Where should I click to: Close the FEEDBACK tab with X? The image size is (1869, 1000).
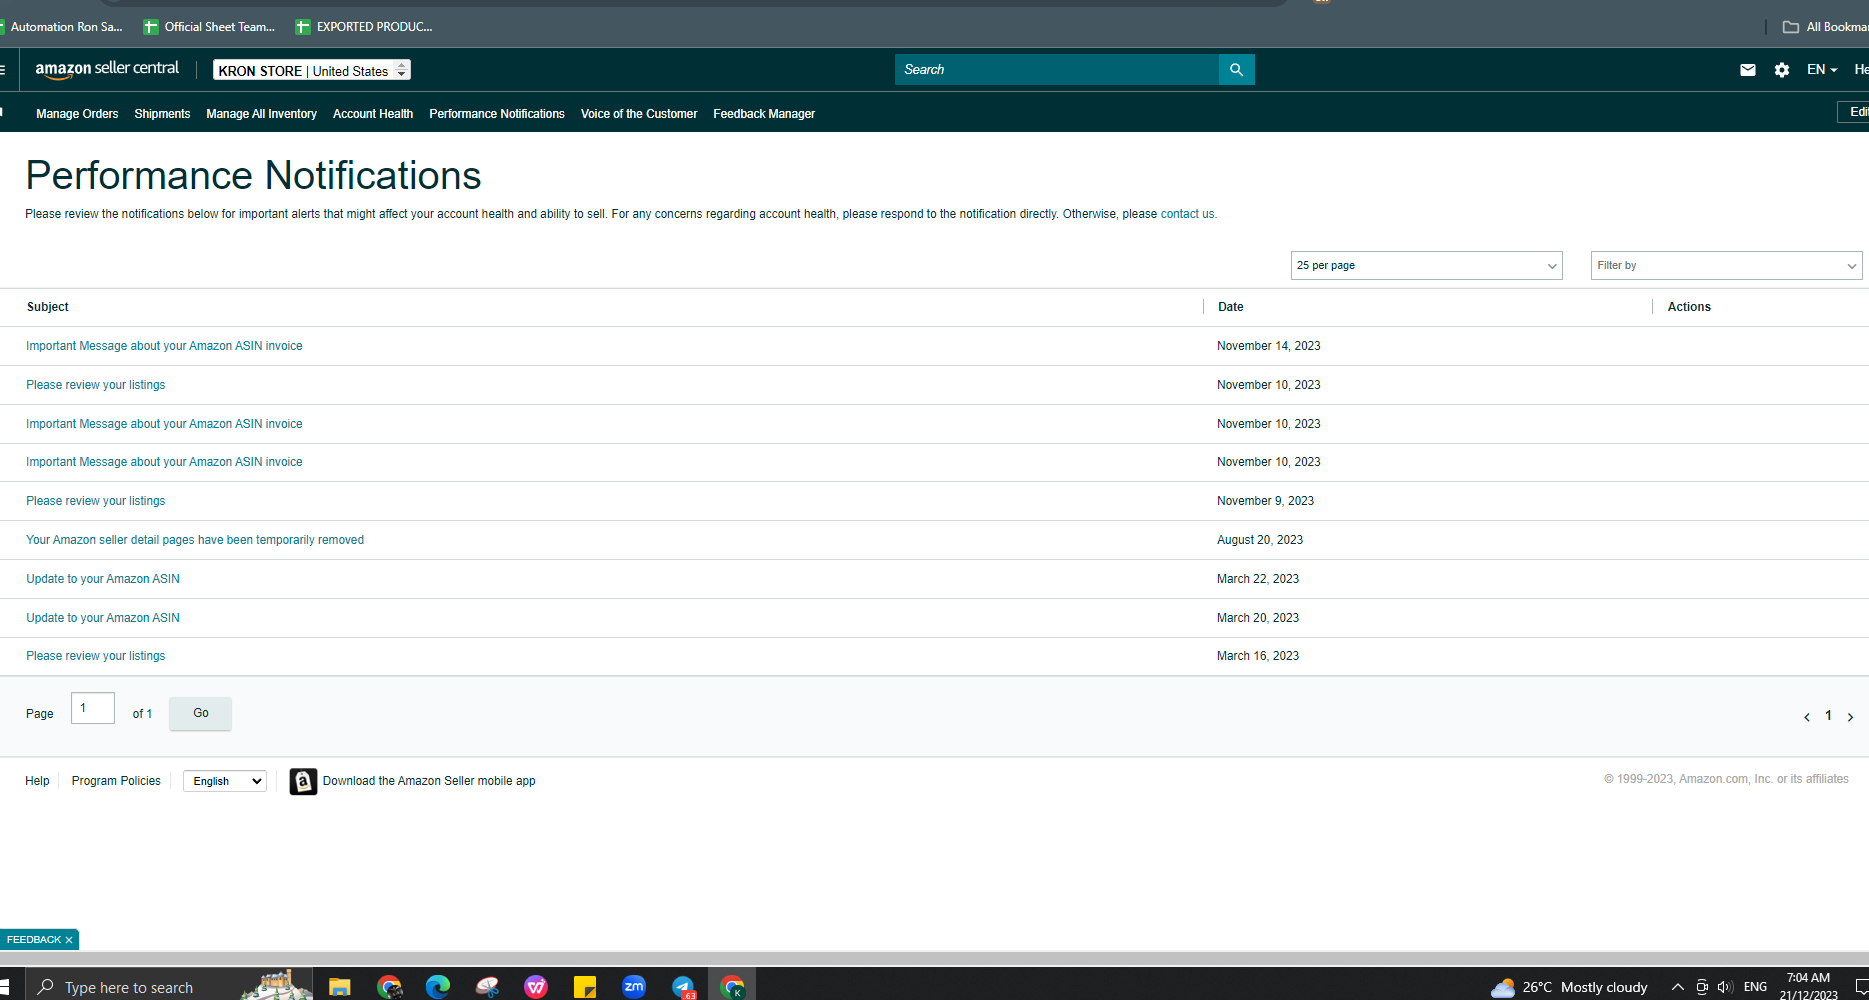coord(69,940)
